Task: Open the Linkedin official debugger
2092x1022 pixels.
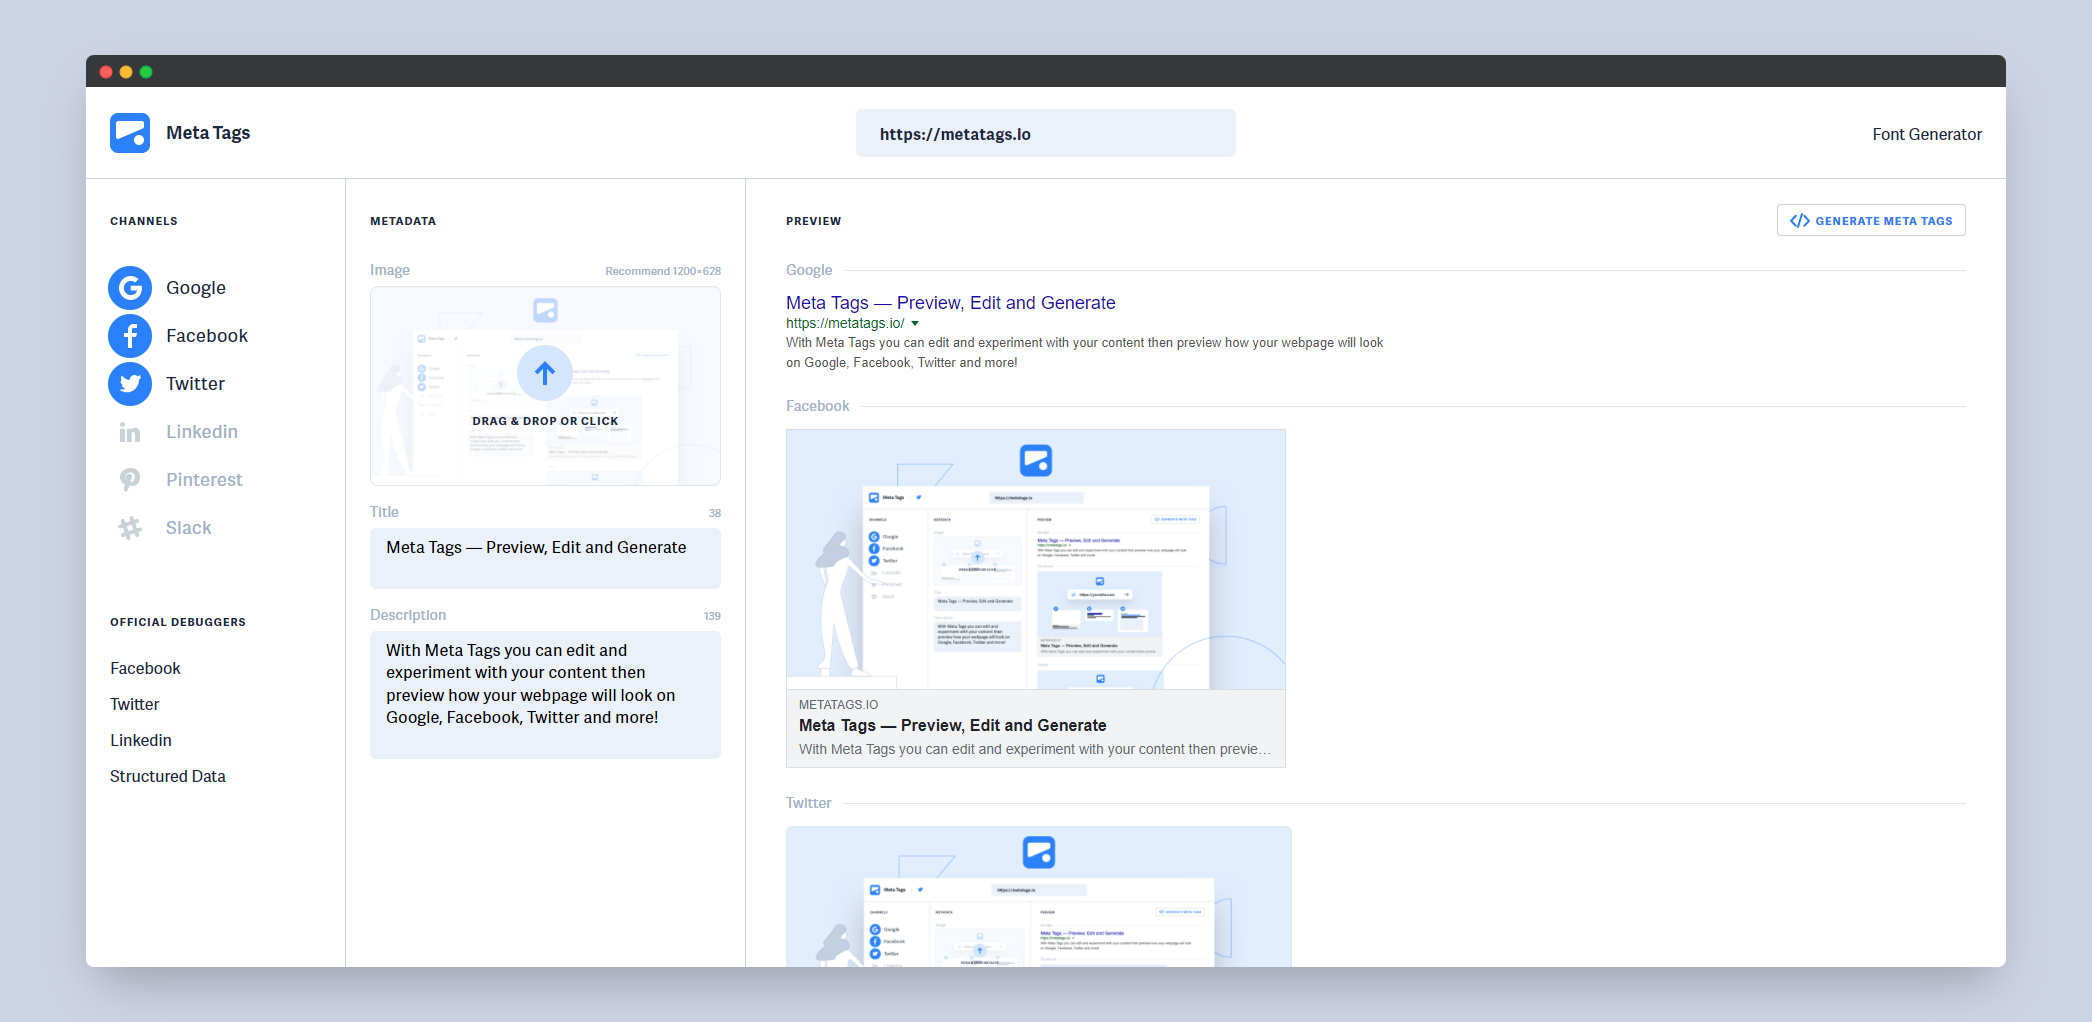Action: [x=140, y=740]
